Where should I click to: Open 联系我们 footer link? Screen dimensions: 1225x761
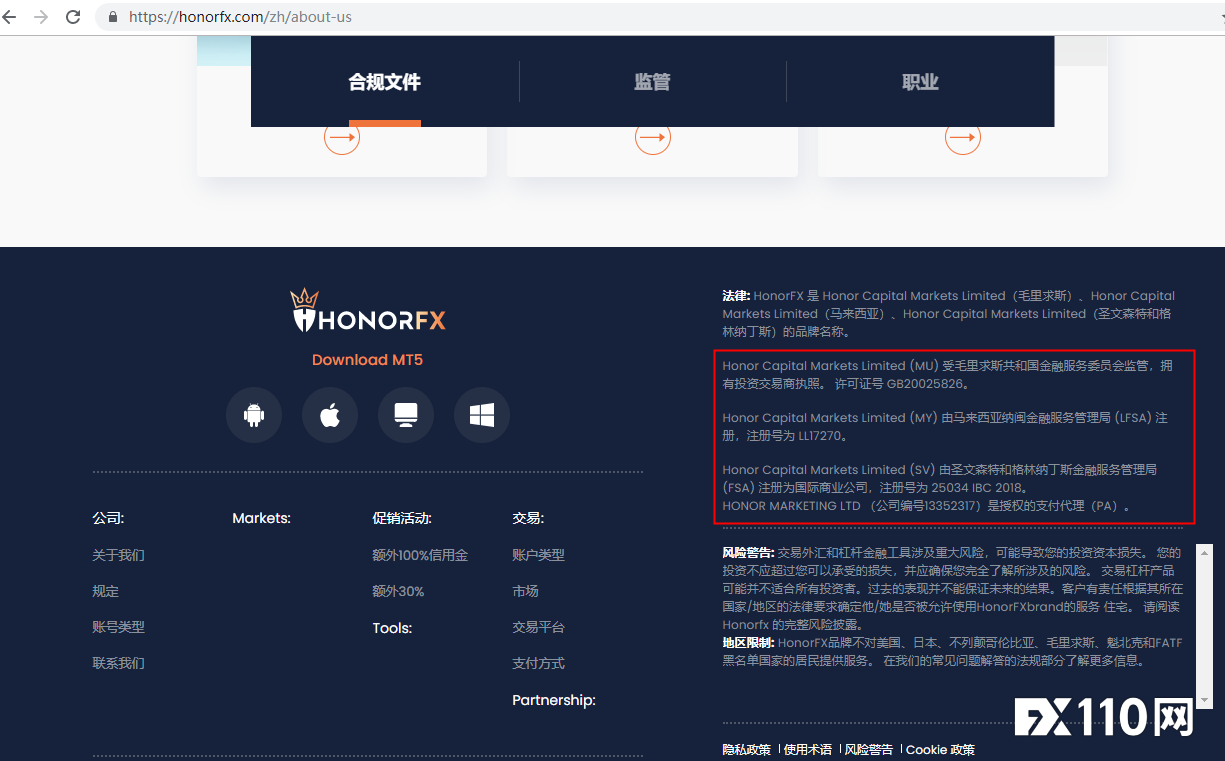pyautogui.click(x=118, y=663)
